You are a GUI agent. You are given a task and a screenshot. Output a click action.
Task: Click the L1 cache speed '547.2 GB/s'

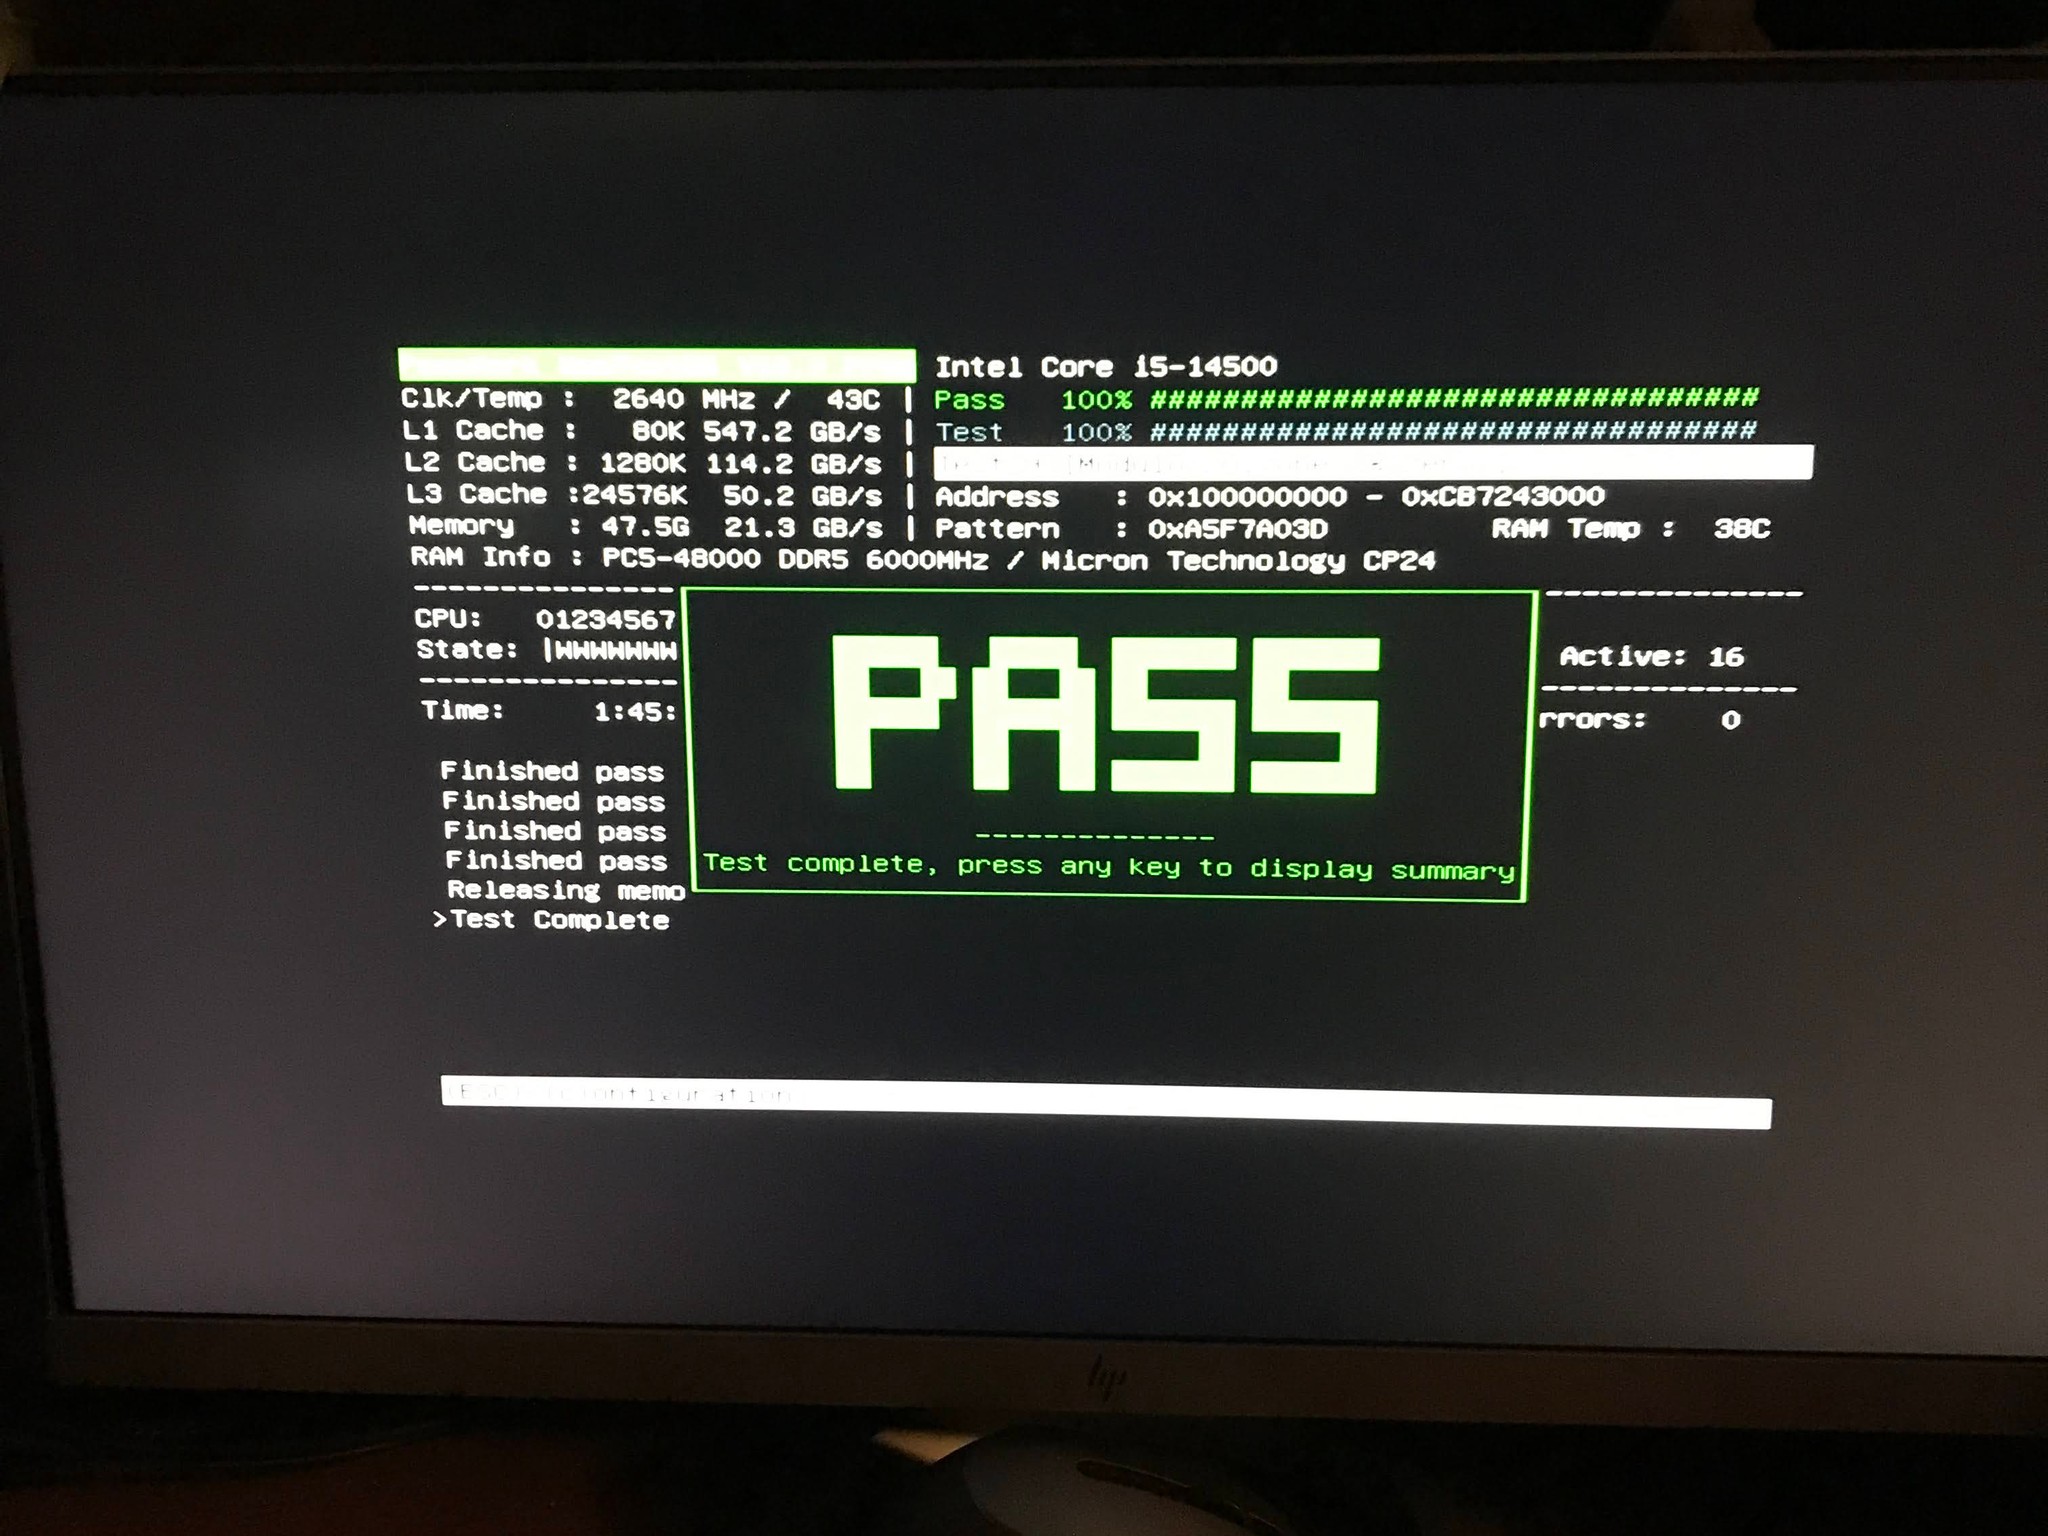pyautogui.click(x=792, y=431)
